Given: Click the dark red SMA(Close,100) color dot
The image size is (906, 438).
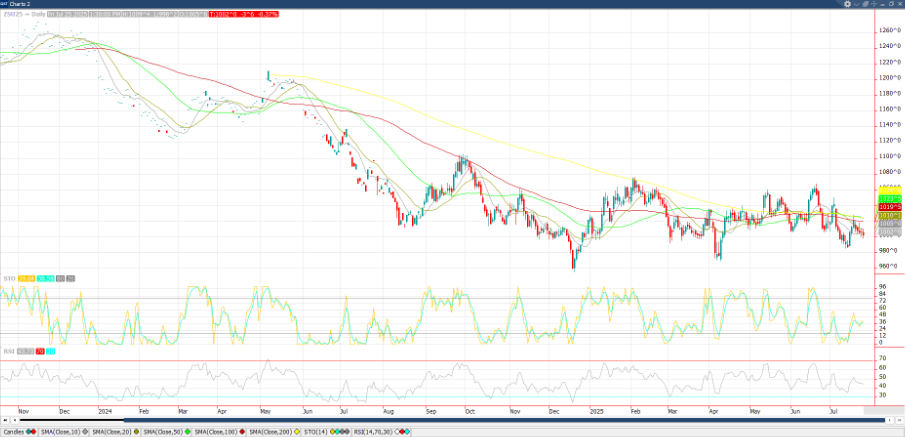Looking at the screenshot, I should coord(242,432).
